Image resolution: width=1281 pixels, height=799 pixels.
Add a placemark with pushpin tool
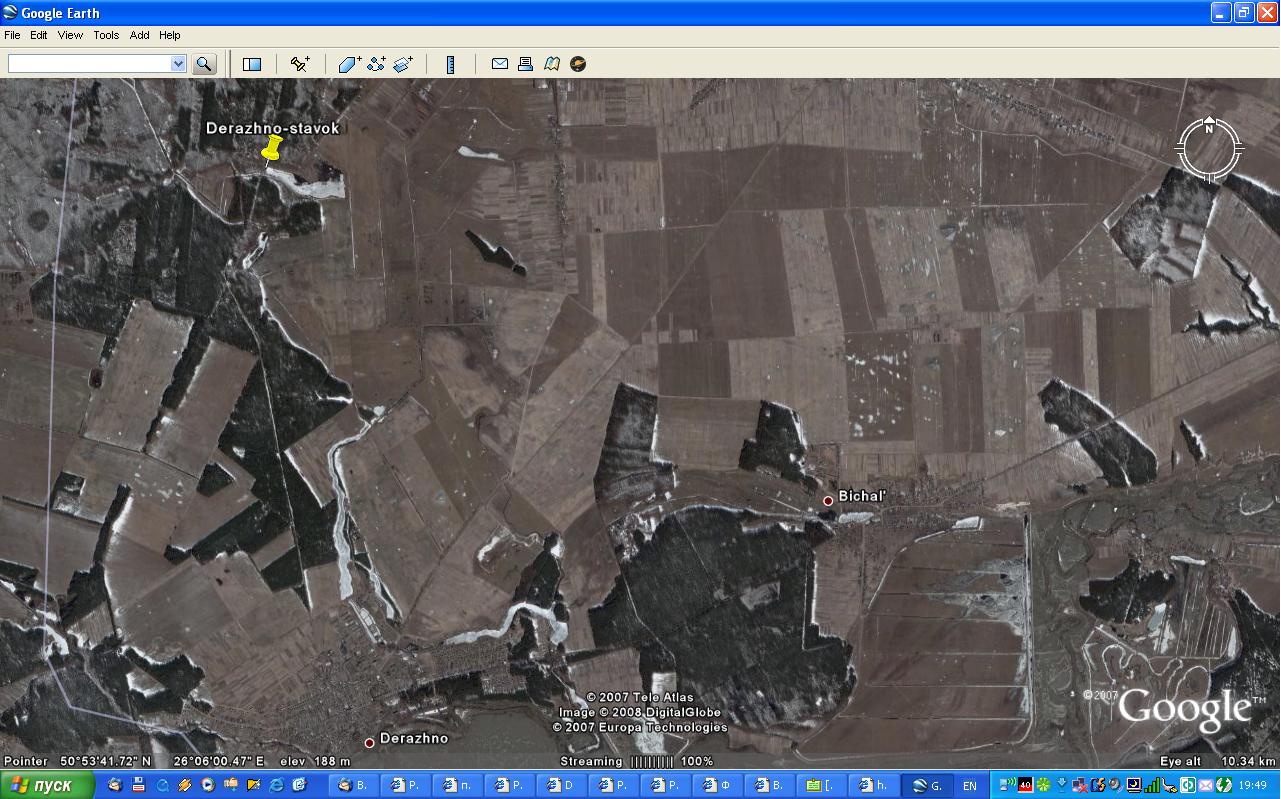point(300,64)
